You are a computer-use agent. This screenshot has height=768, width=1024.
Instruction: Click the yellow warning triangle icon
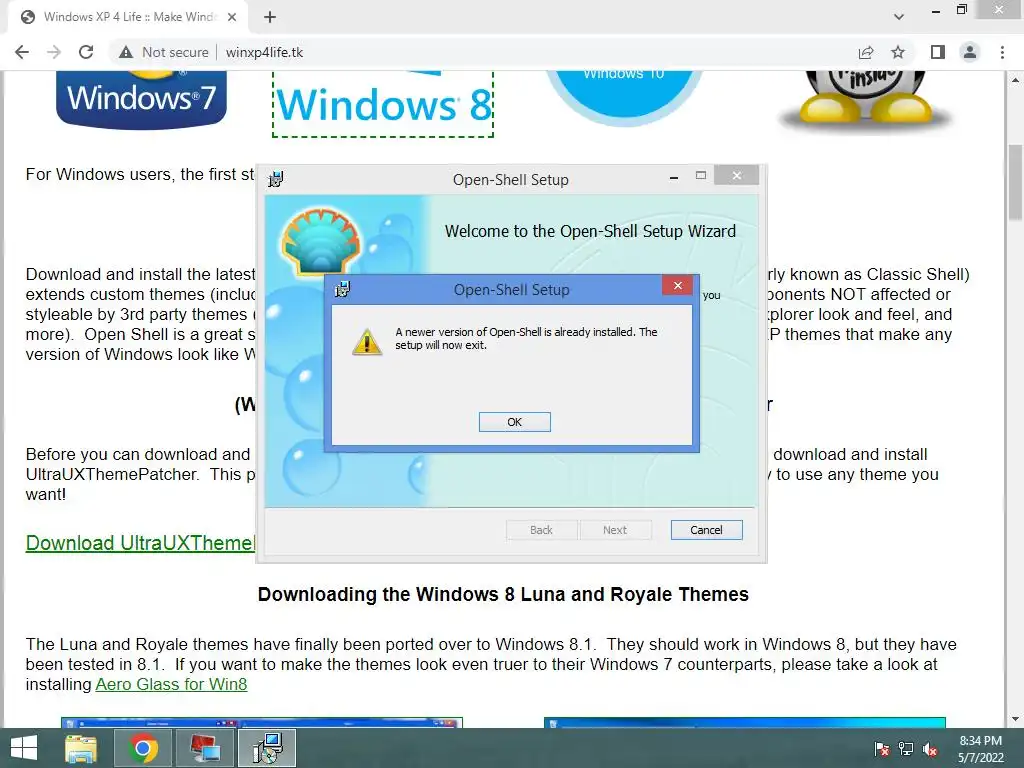click(x=367, y=342)
